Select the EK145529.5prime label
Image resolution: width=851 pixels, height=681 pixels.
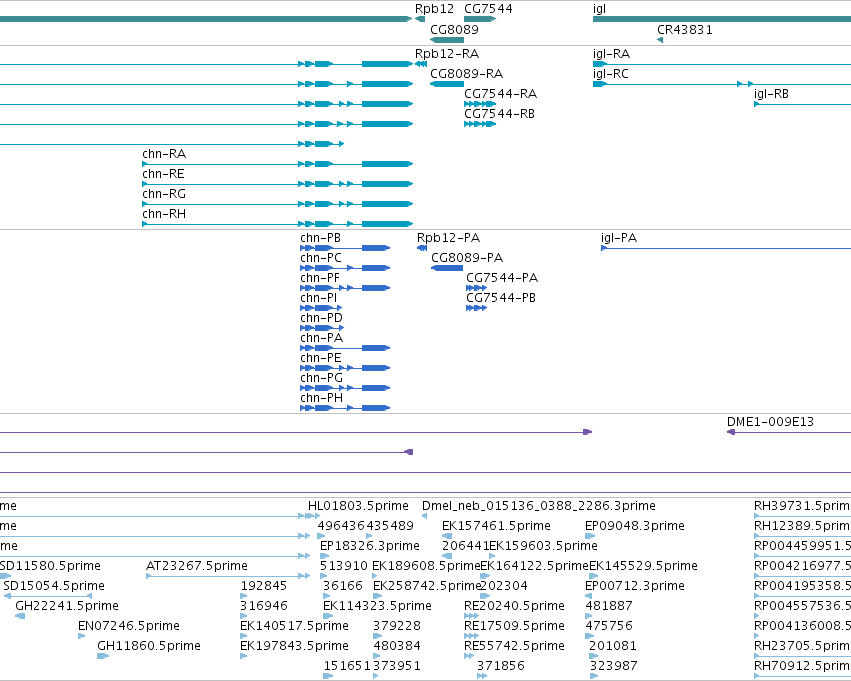(643, 566)
